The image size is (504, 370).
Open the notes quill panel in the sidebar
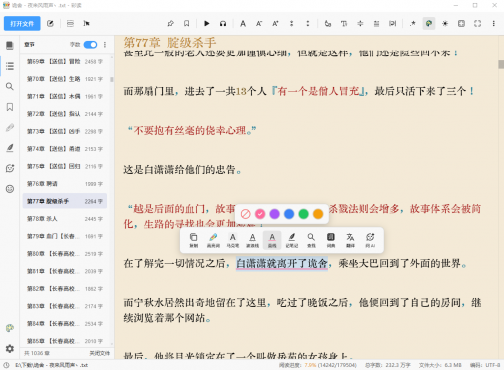(10, 148)
